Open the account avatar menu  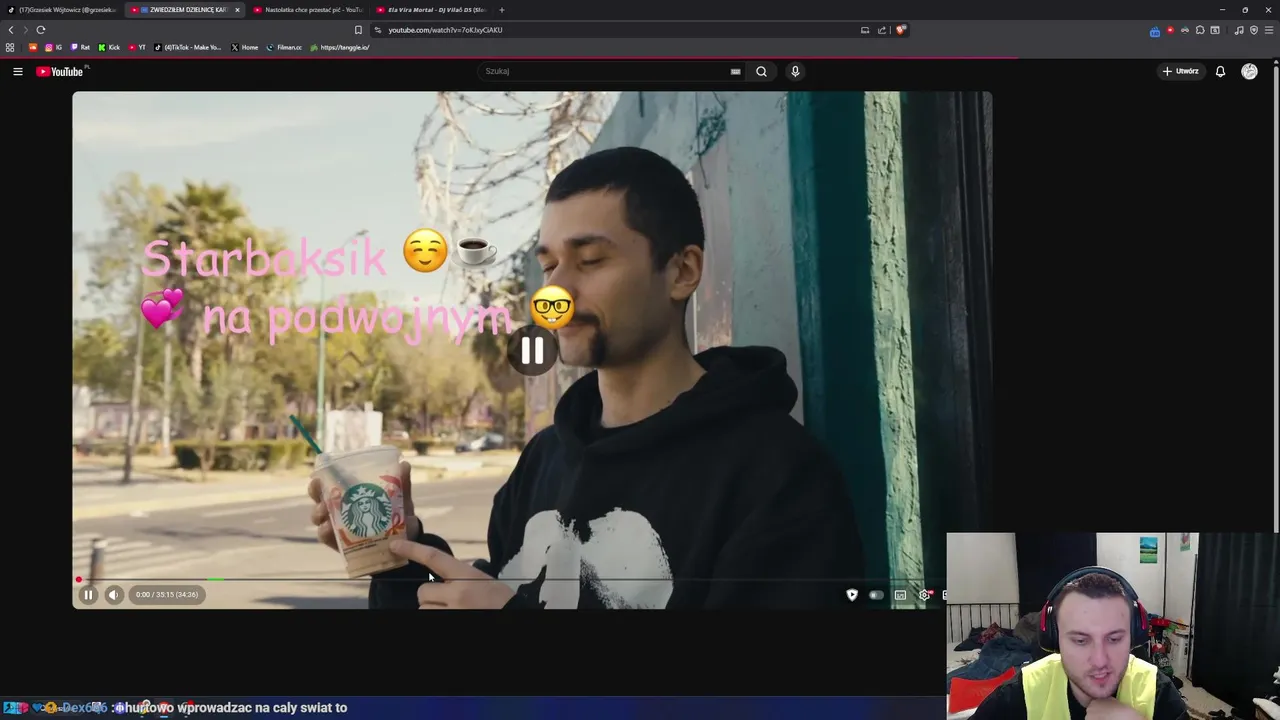(1249, 71)
